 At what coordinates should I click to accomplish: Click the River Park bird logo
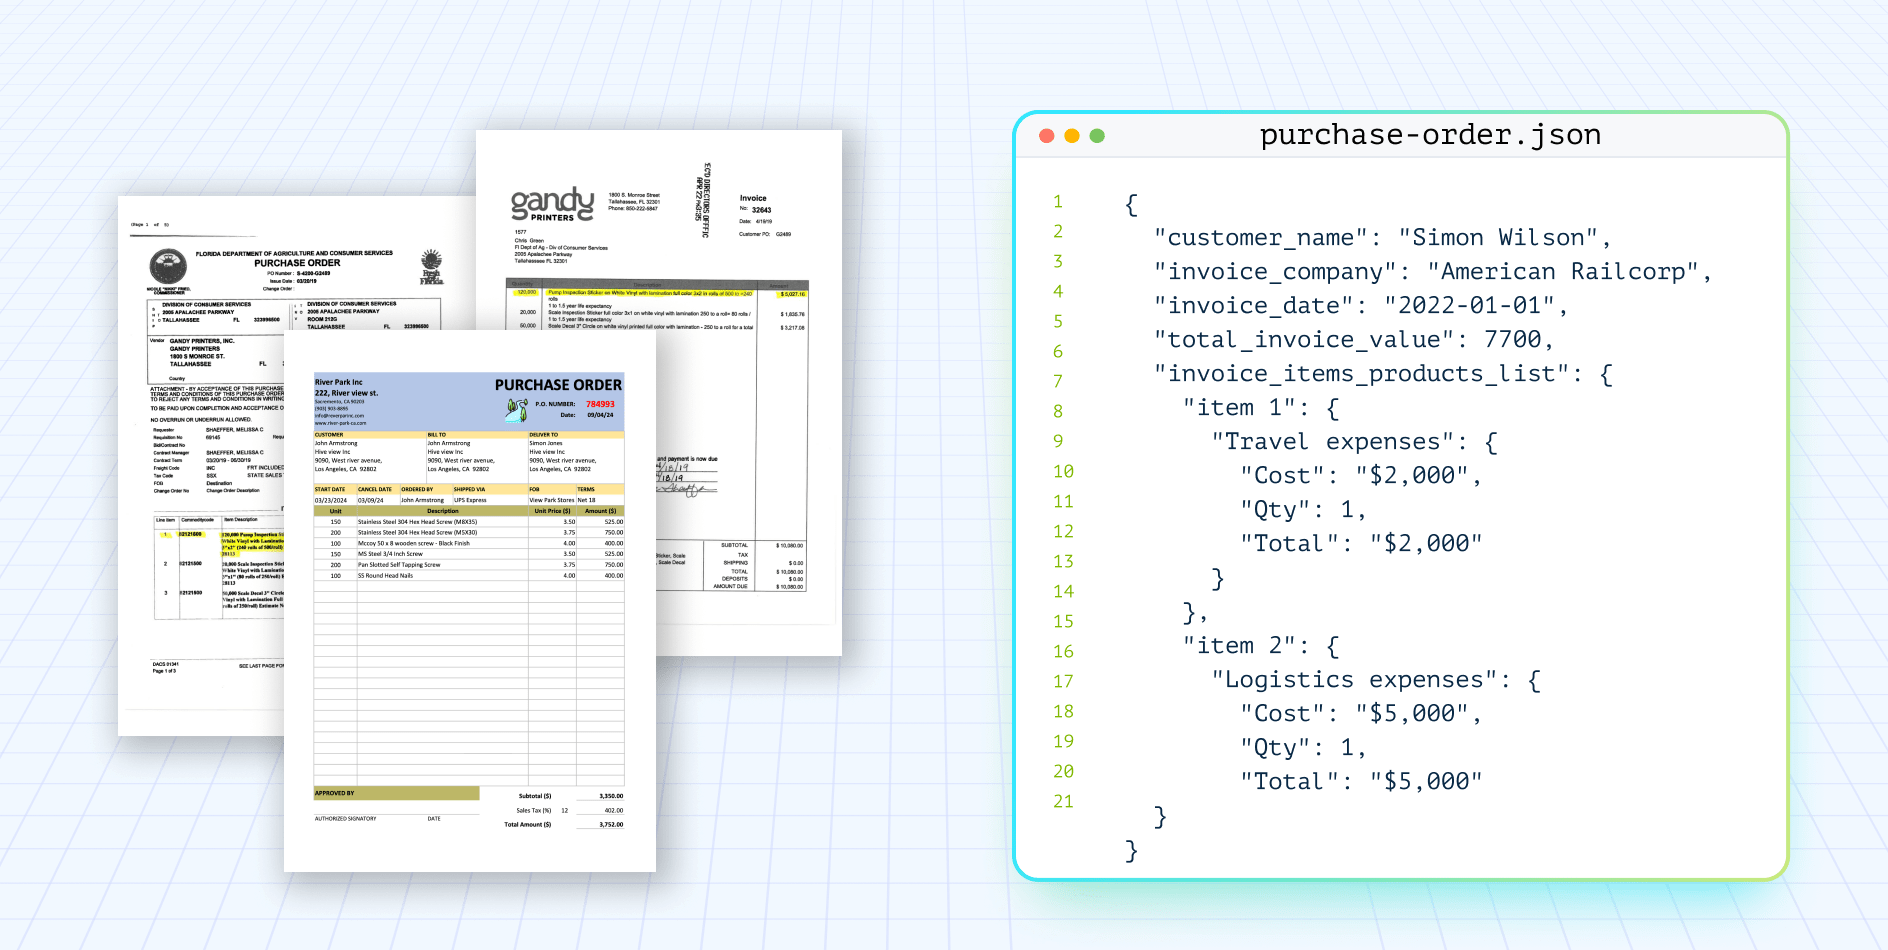coord(517,408)
